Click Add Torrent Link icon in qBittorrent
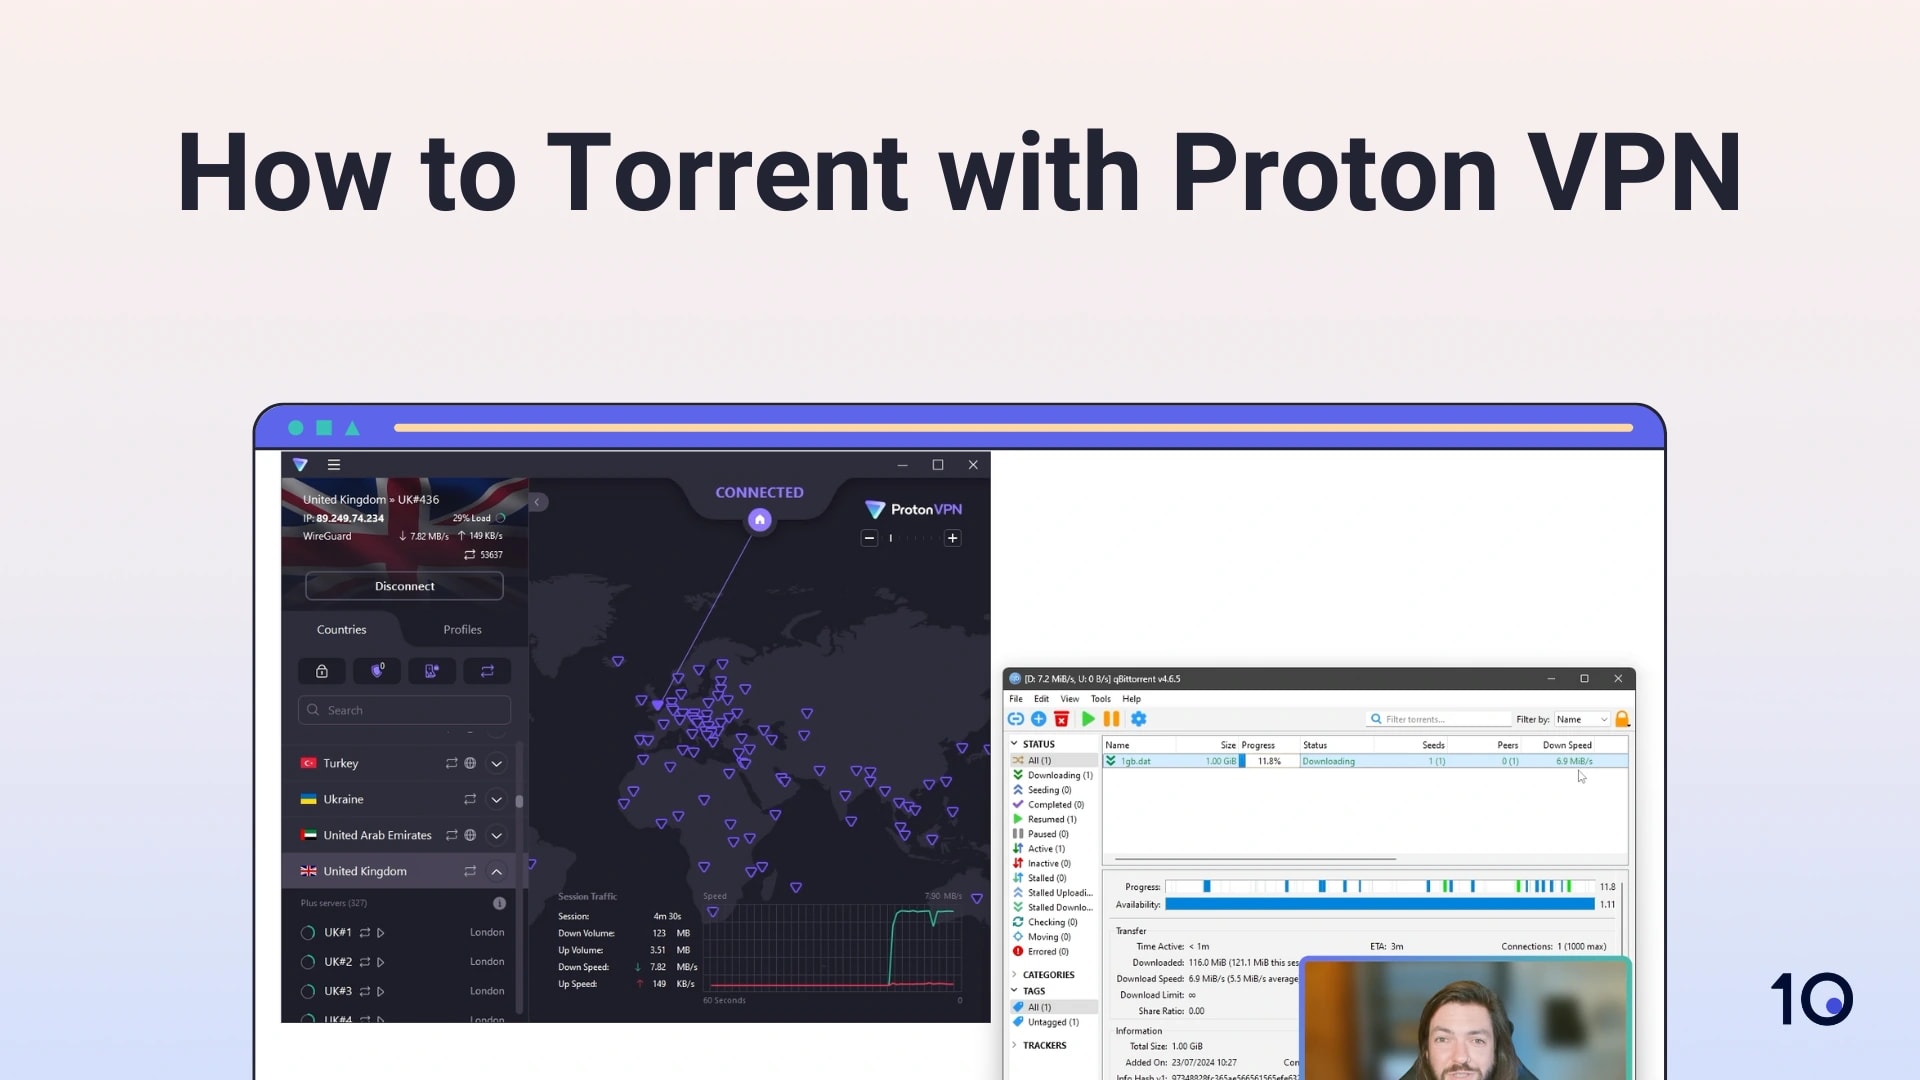The image size is (1920, 1080). [x=1016, y=719]
